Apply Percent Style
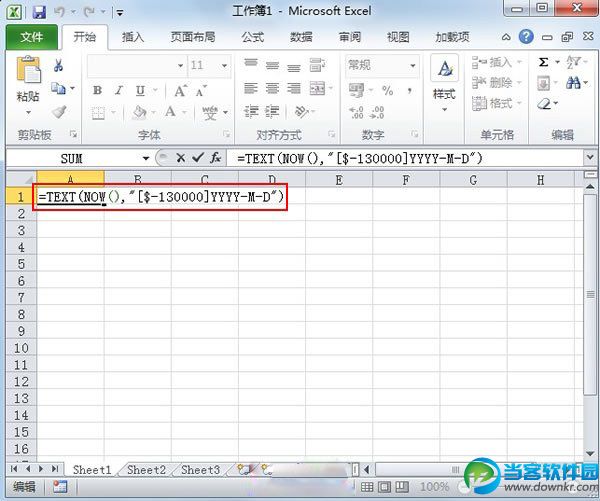600x501 pixels. coord(388,91)
